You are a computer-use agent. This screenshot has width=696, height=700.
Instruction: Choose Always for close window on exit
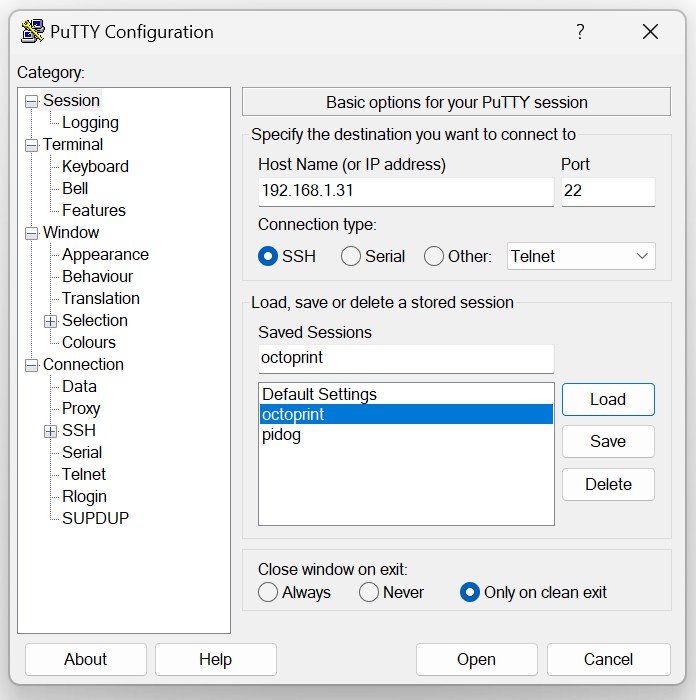[x=268, y=592]
